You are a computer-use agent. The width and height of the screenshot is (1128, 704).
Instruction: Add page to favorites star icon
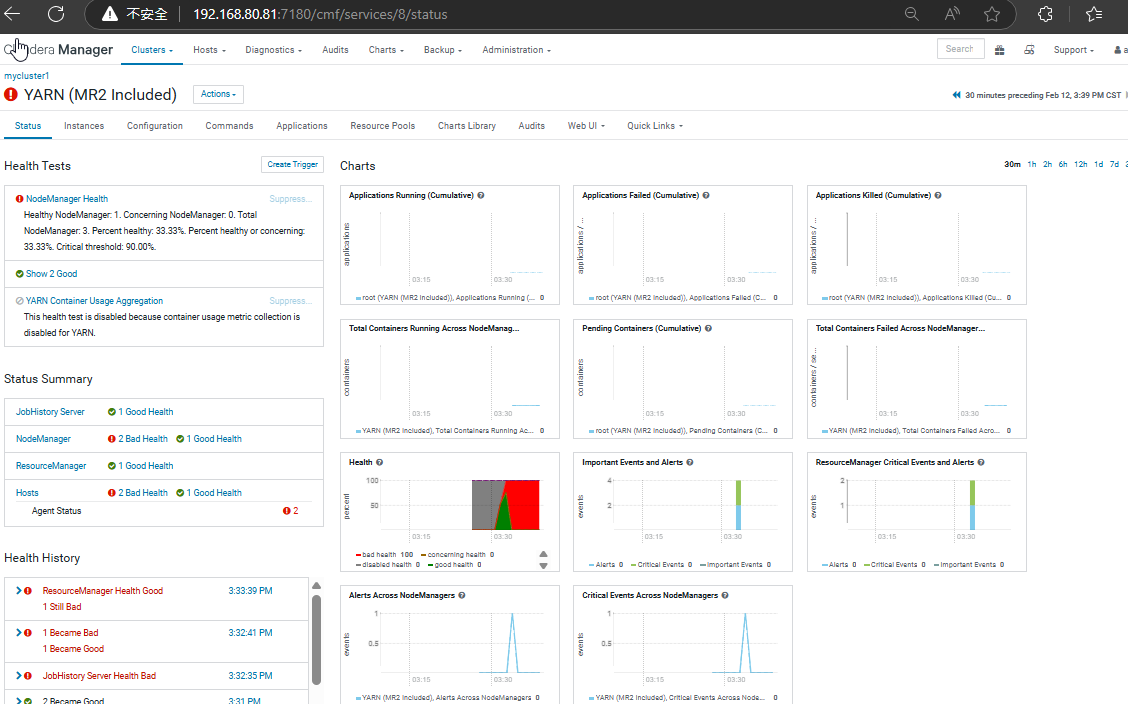click(992, 14)
